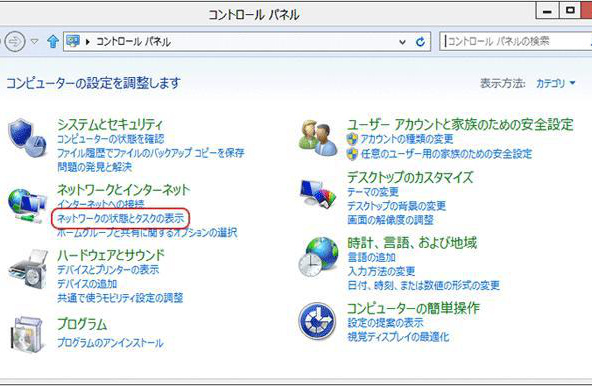Click the コントロール パネルの検索 search field
The height and width of the screenshot is (386, 592).
(x=516, y=41)
